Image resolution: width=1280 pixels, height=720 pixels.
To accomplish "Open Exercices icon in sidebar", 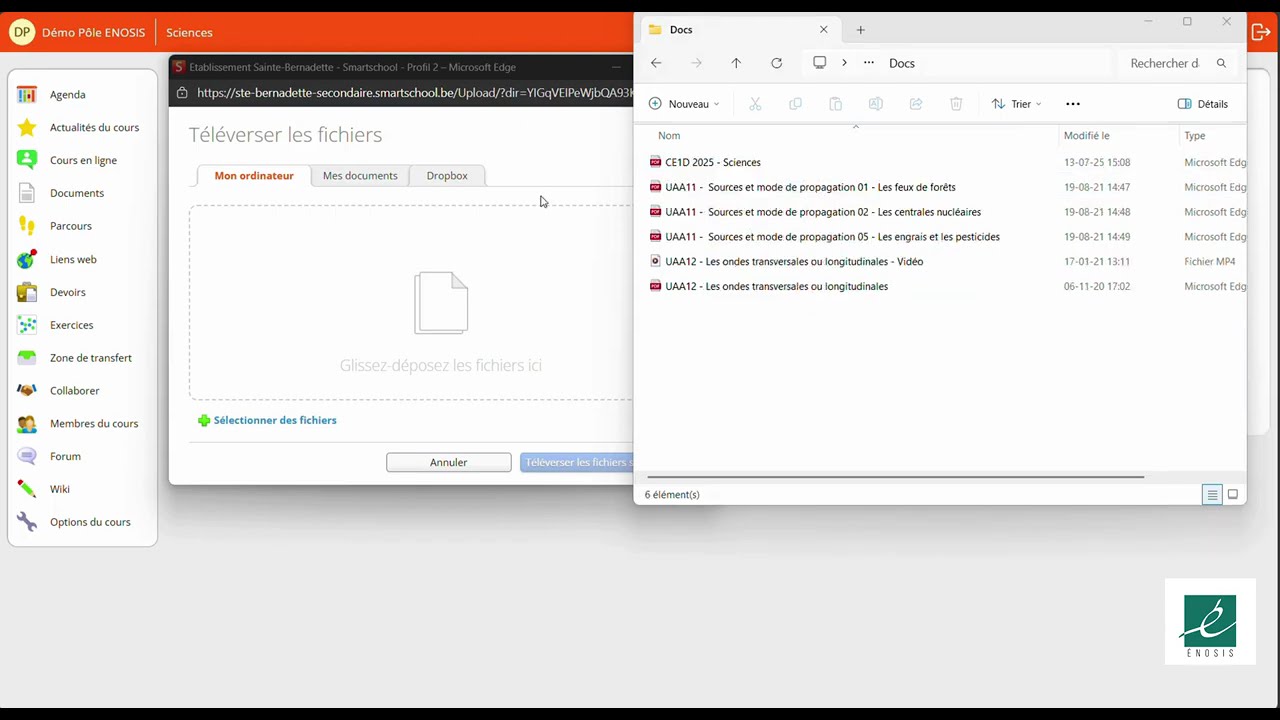I will [27, 325].
